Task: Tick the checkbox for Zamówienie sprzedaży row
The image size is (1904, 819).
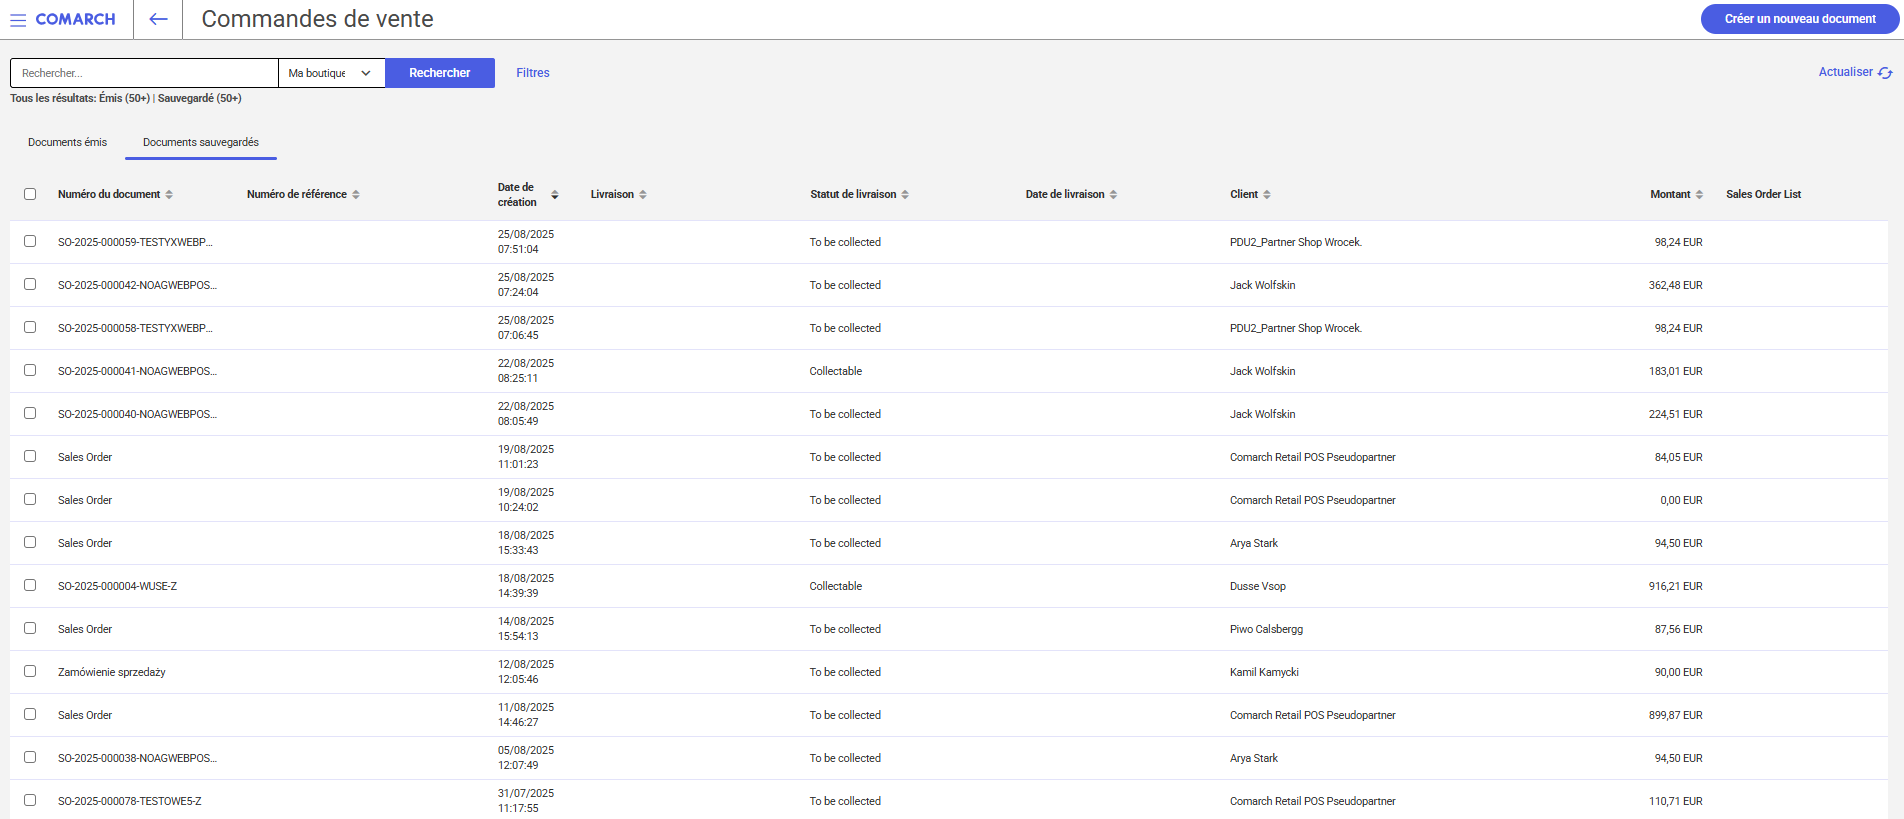Action: pyautogui.click(x=30, y=671)
